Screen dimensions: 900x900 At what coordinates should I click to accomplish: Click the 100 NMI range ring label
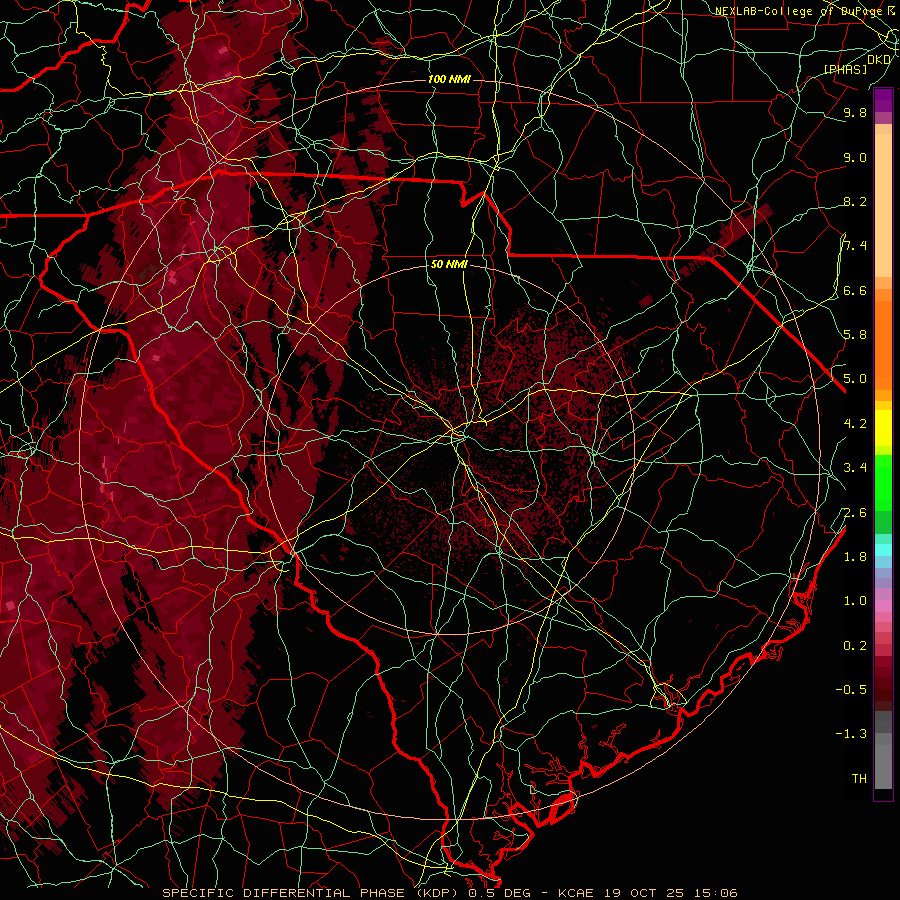(x=449, y=79)
